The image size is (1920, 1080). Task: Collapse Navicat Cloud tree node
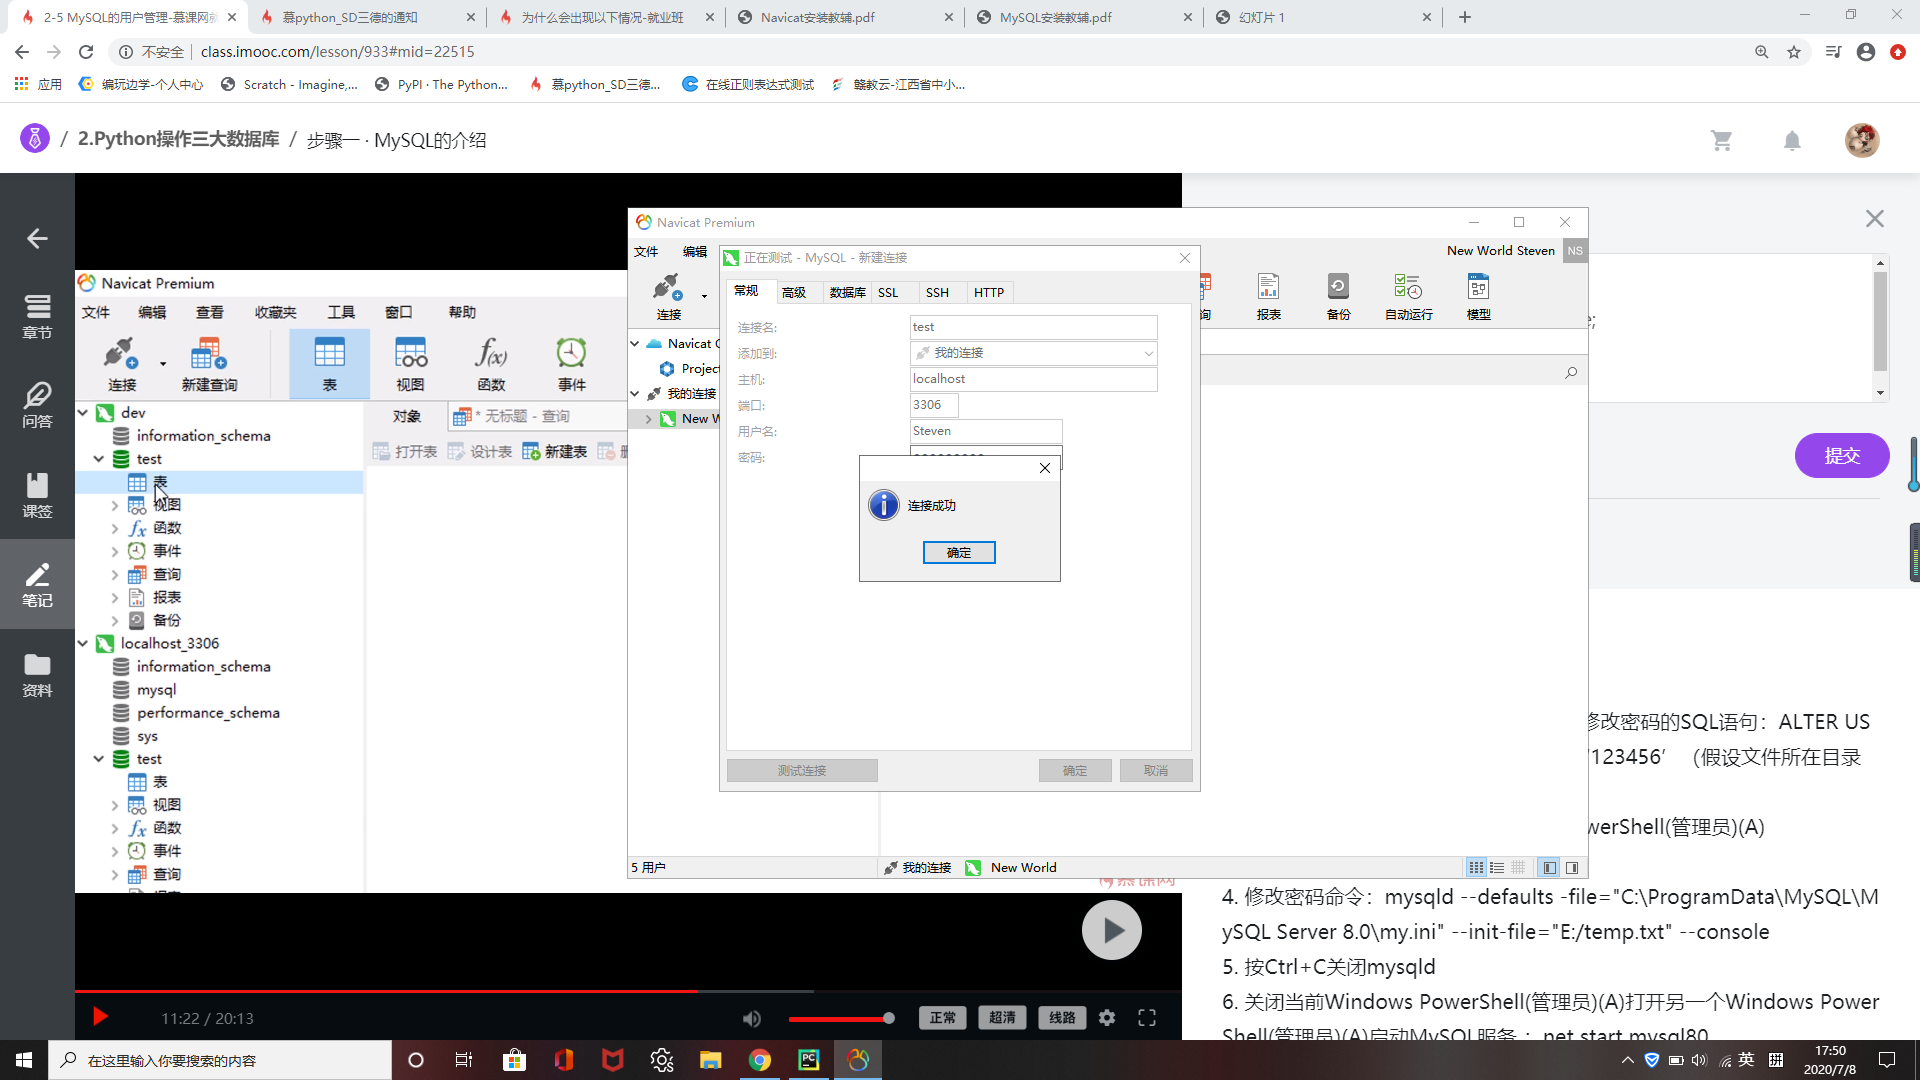(635, 343)
